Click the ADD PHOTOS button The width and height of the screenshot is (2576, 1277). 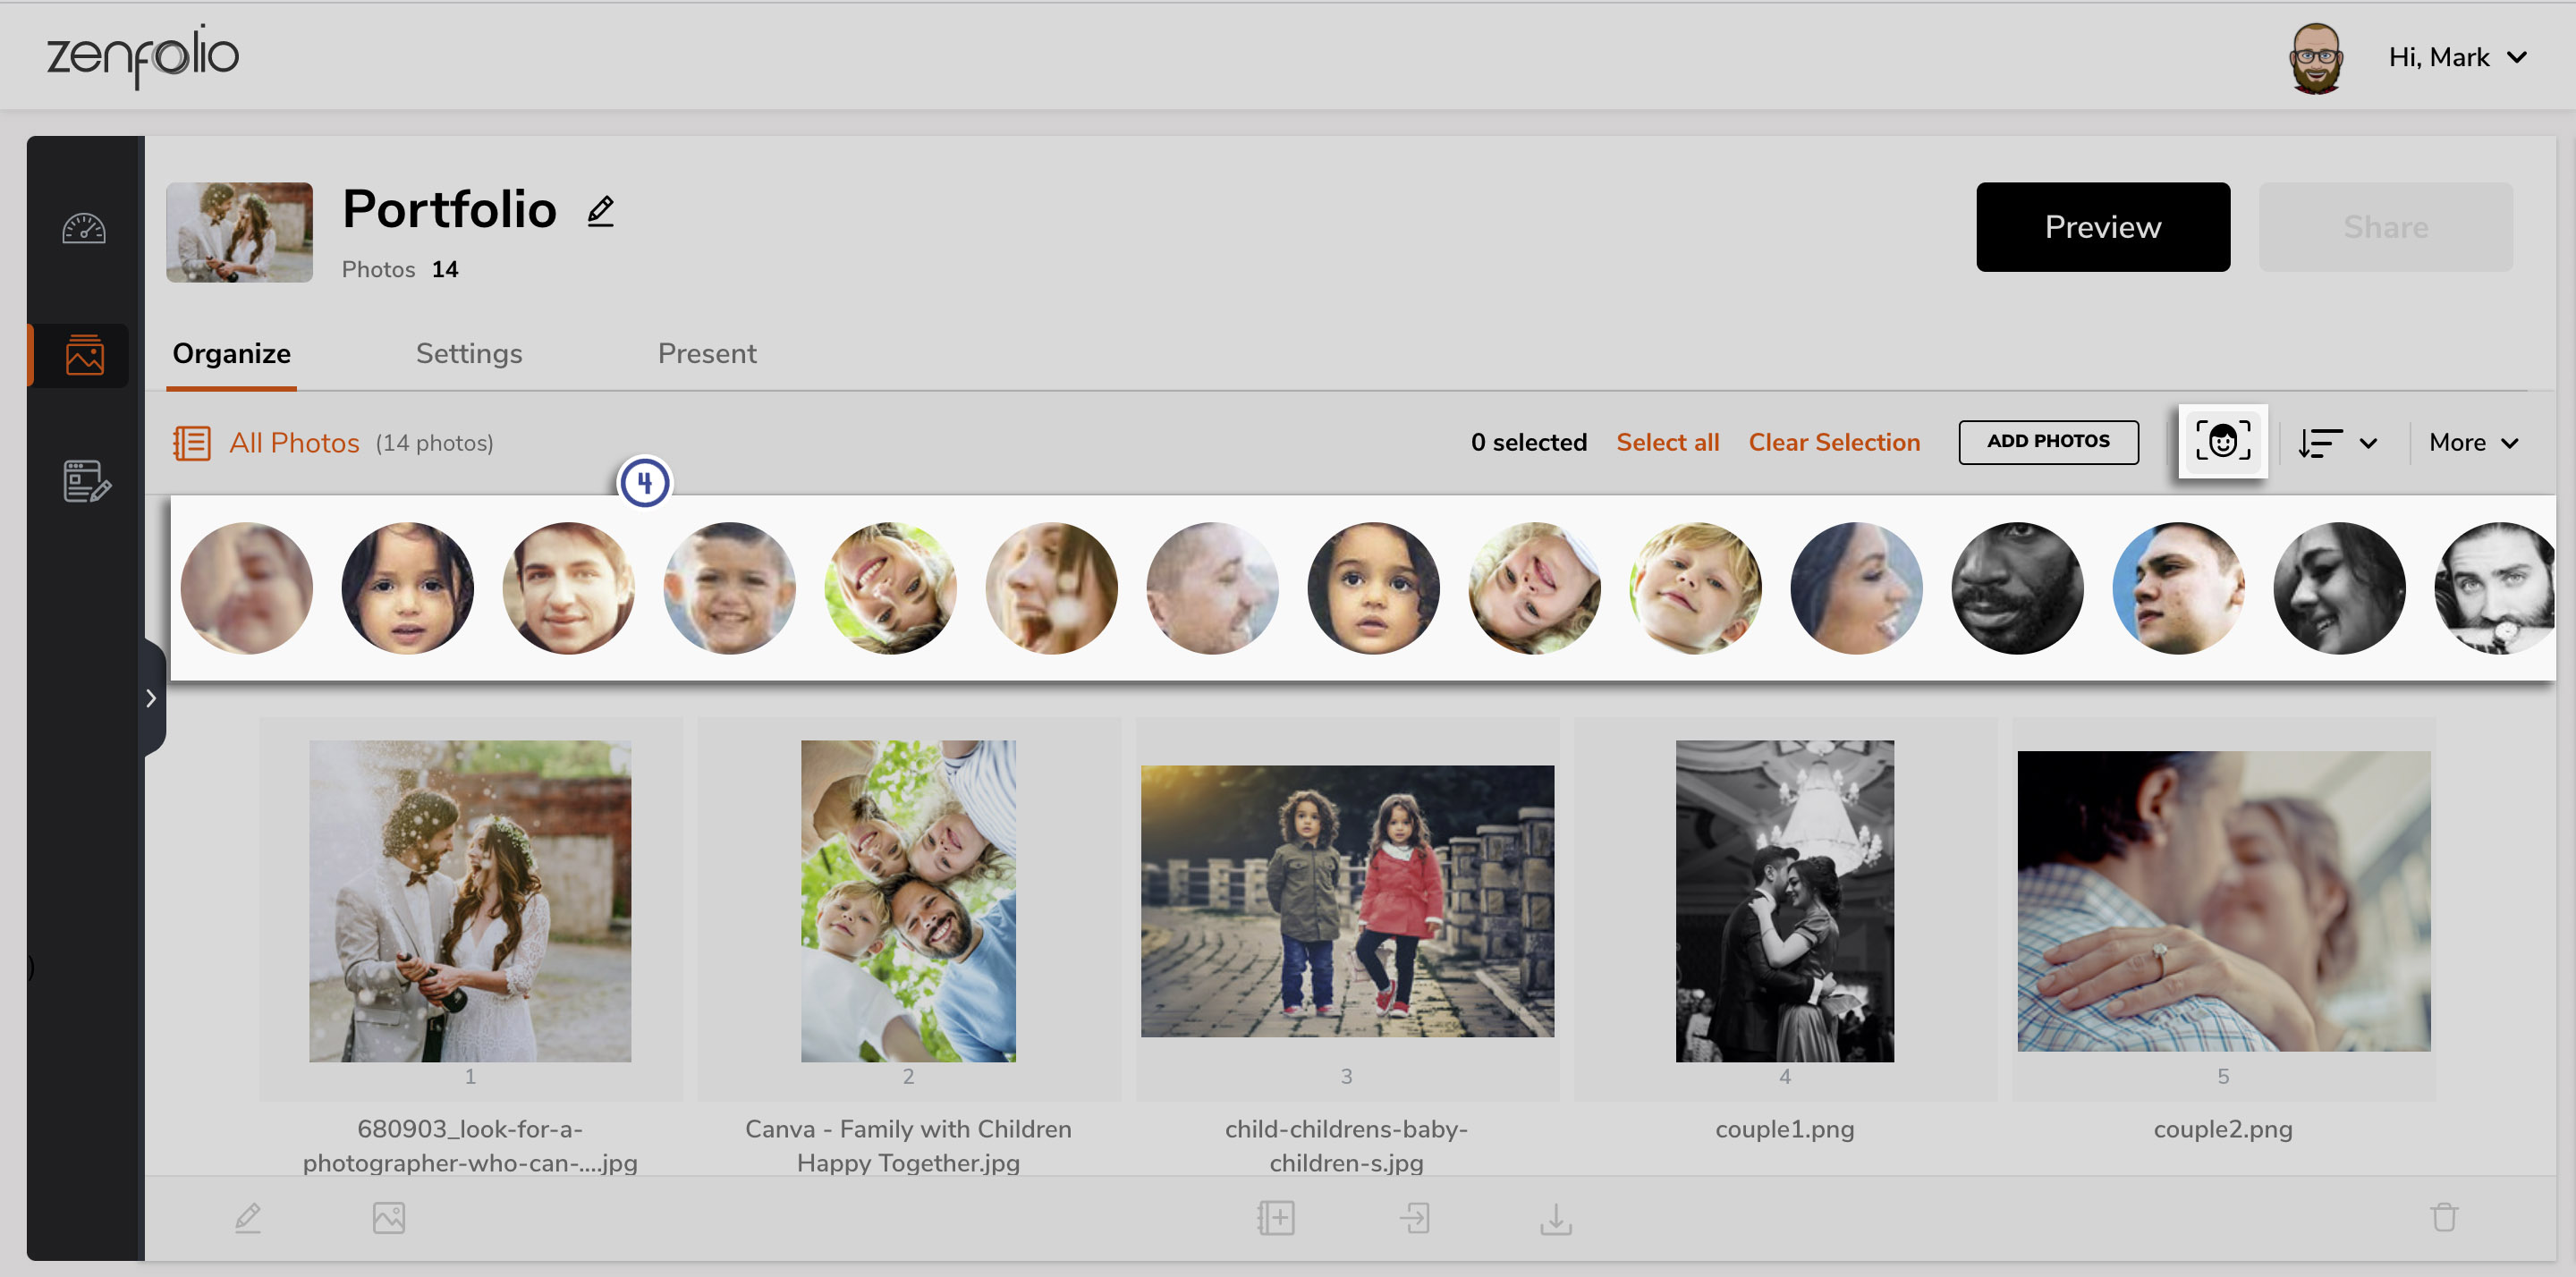click(x=2048, y=441)
